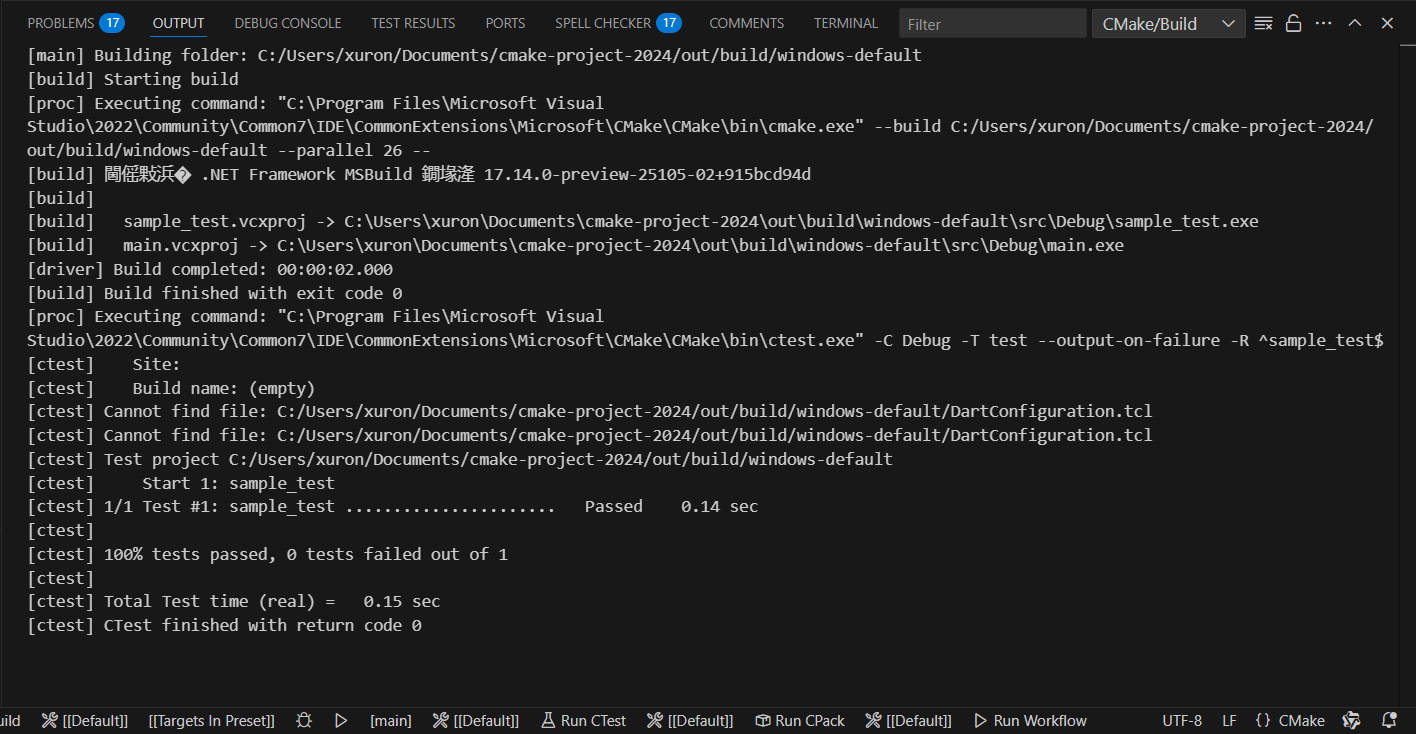Change the end-of-line sequence LF

[x=1229, y=720]
